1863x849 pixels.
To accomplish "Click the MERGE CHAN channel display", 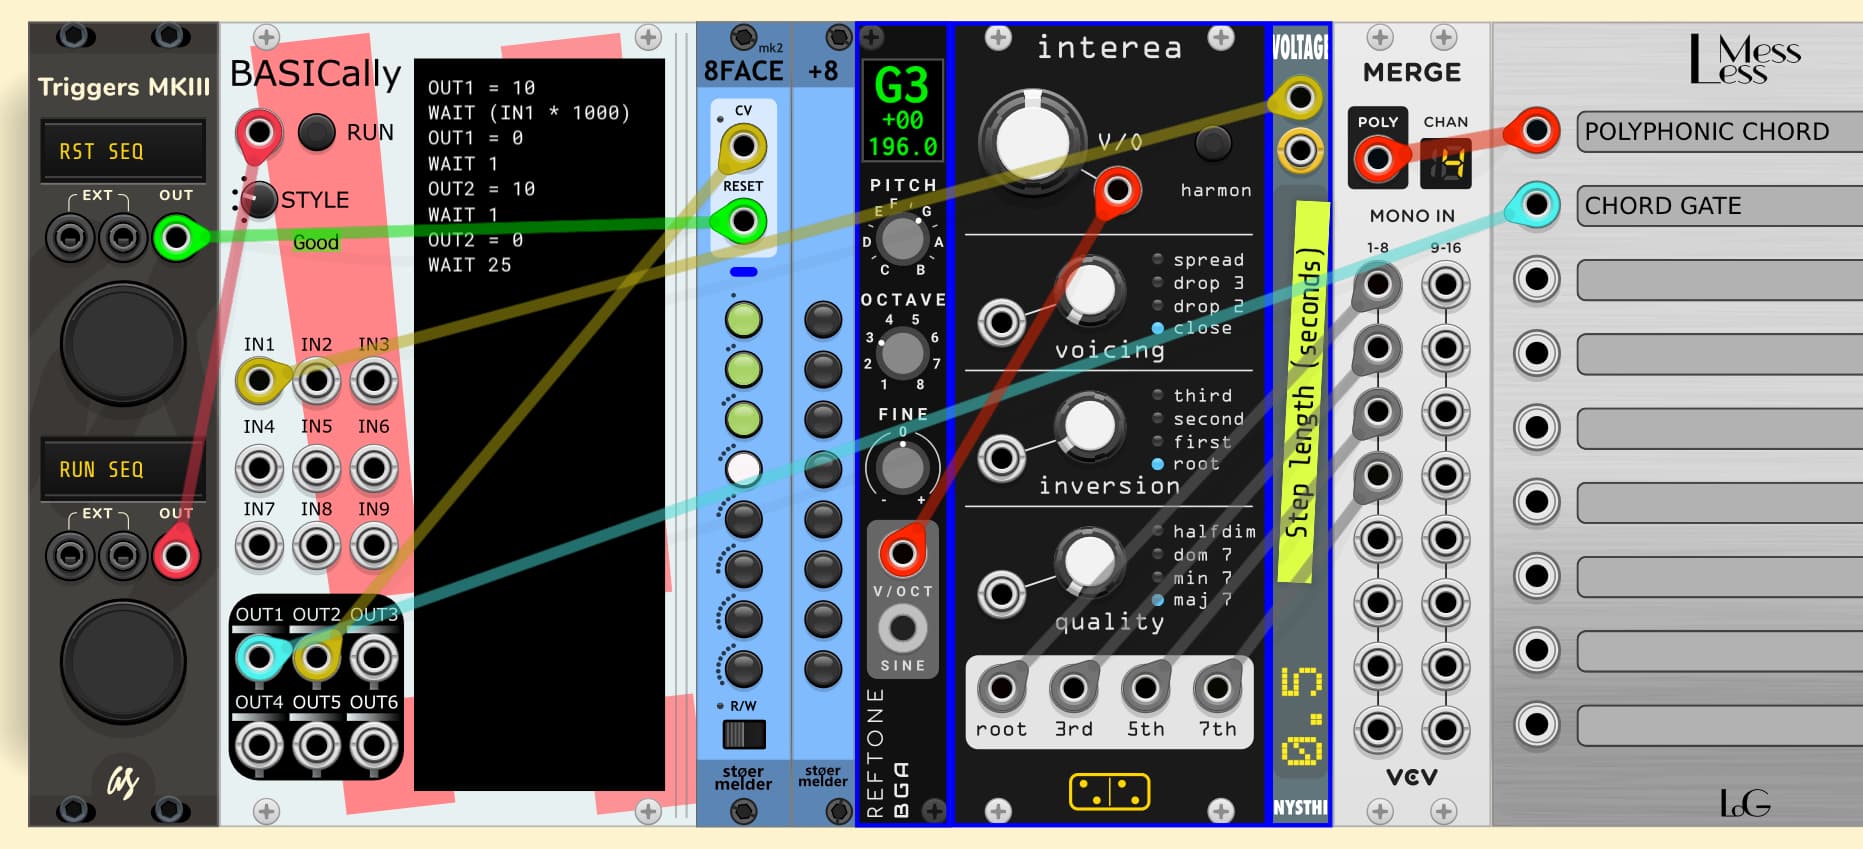I will [1446, 163].
